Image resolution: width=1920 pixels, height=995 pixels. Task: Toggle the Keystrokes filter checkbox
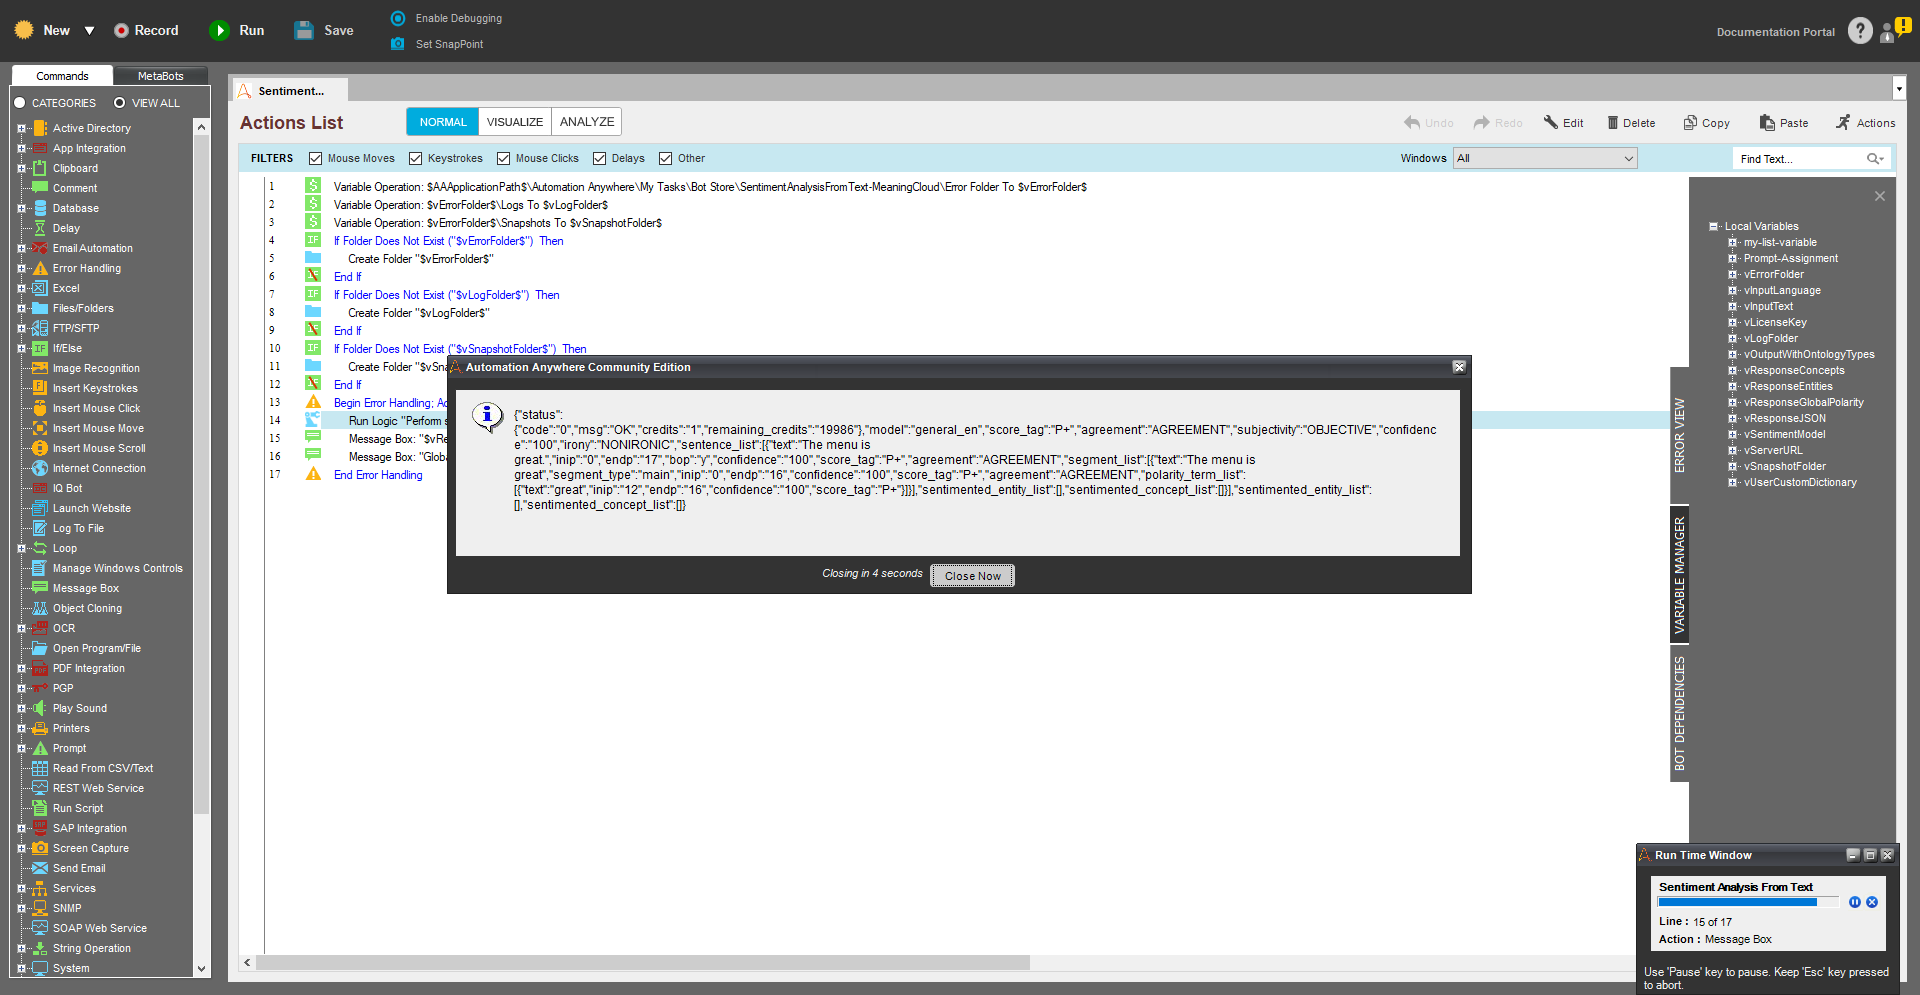(x=416, y=158)
